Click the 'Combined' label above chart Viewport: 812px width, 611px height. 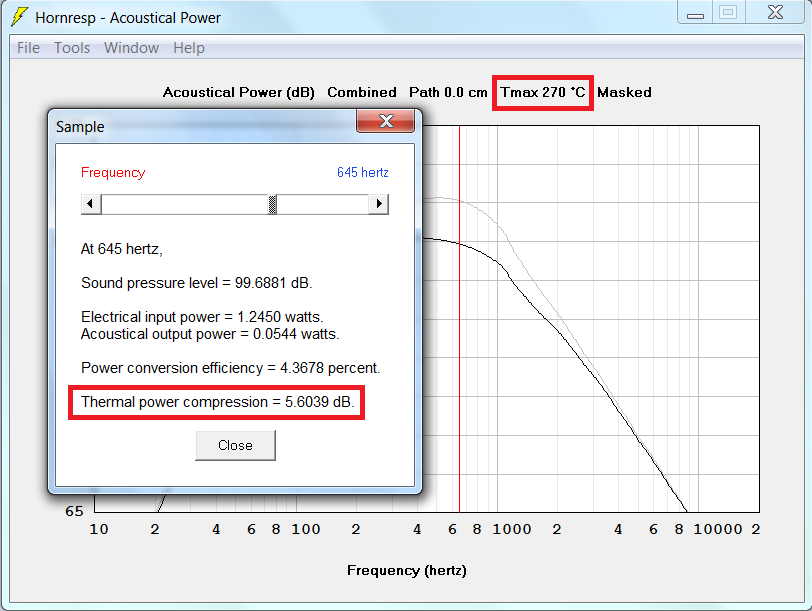point(361,92)
